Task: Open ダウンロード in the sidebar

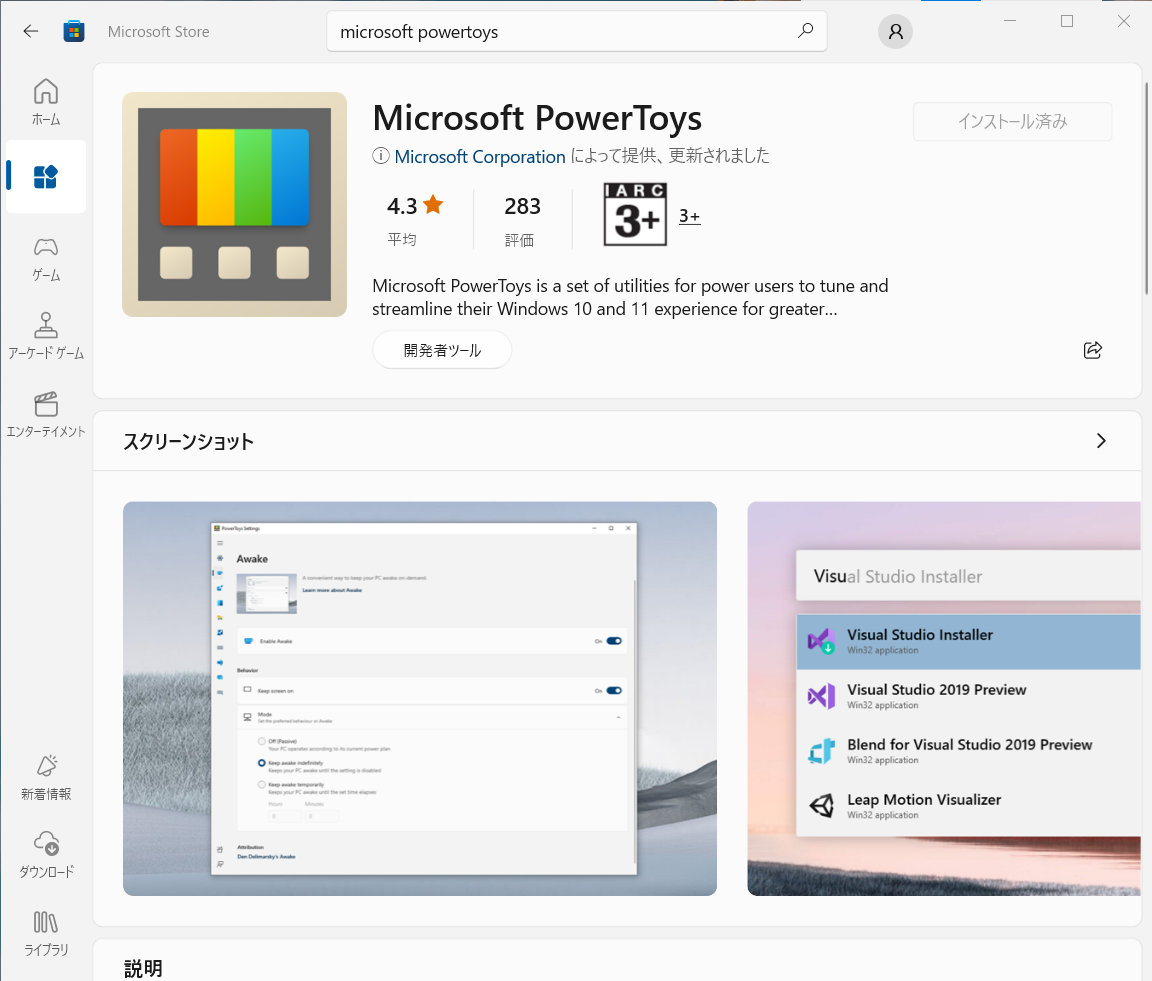Action: [46, 855]
